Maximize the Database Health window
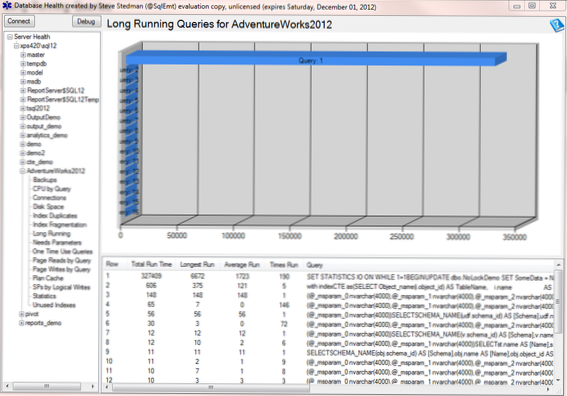 click(532, 6)
